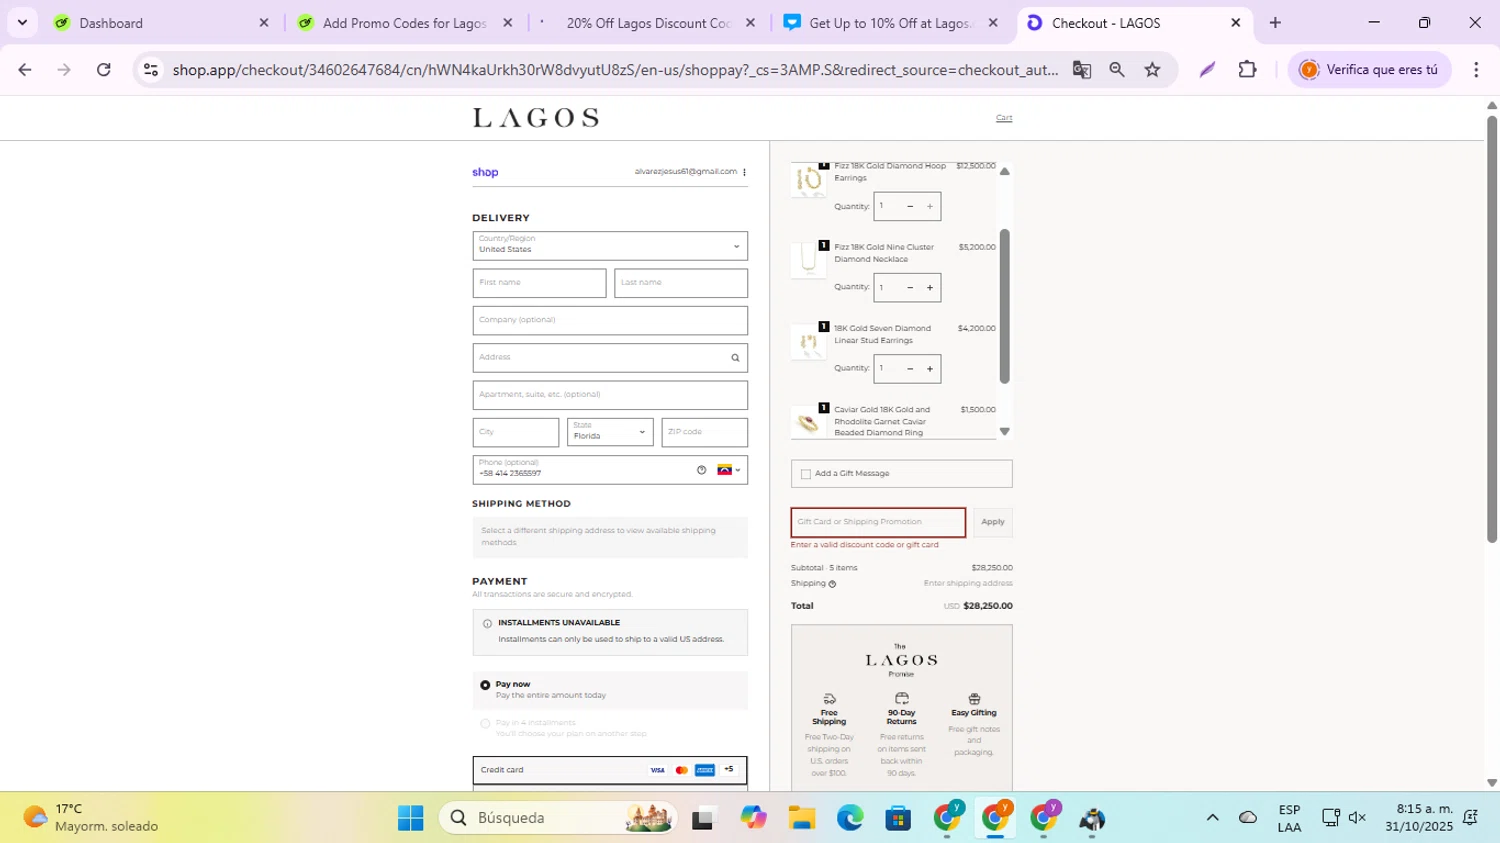Image resolution: width=1500 pixels, height=843 pixels.
Task: Open the Windows Start menu
Action: click(410, 818)
